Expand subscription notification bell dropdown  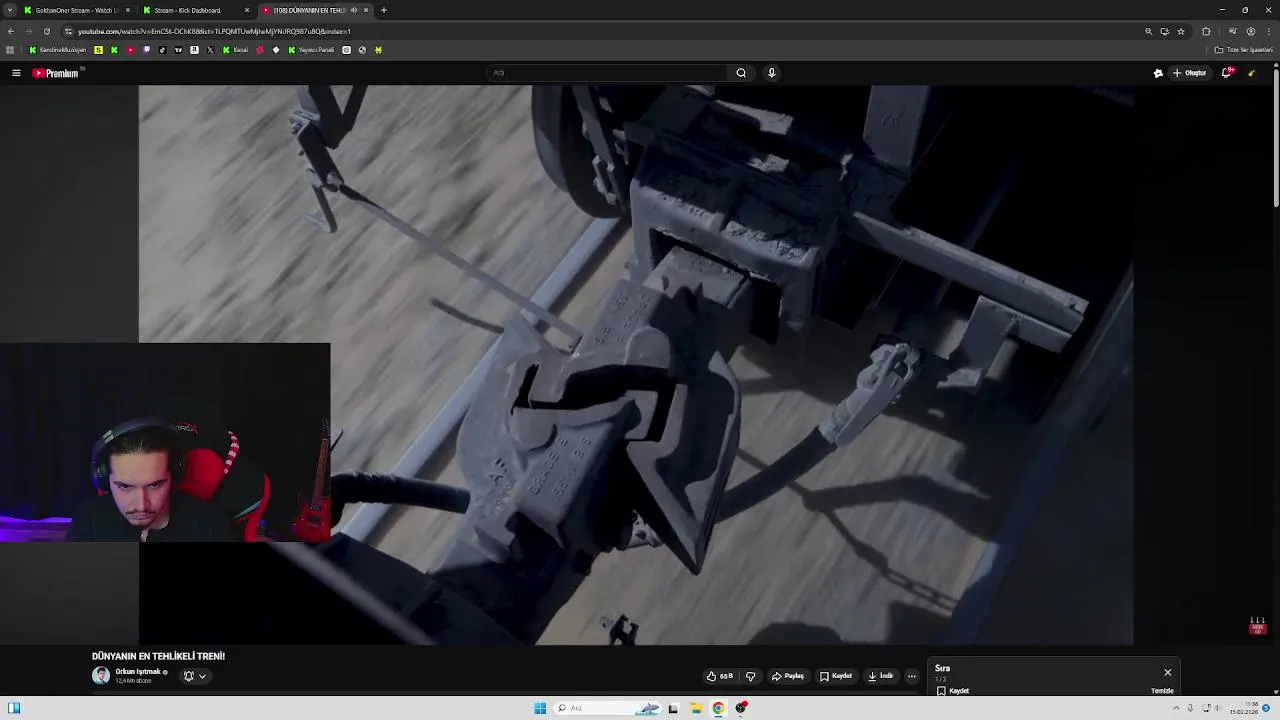[x=195, y=676]
